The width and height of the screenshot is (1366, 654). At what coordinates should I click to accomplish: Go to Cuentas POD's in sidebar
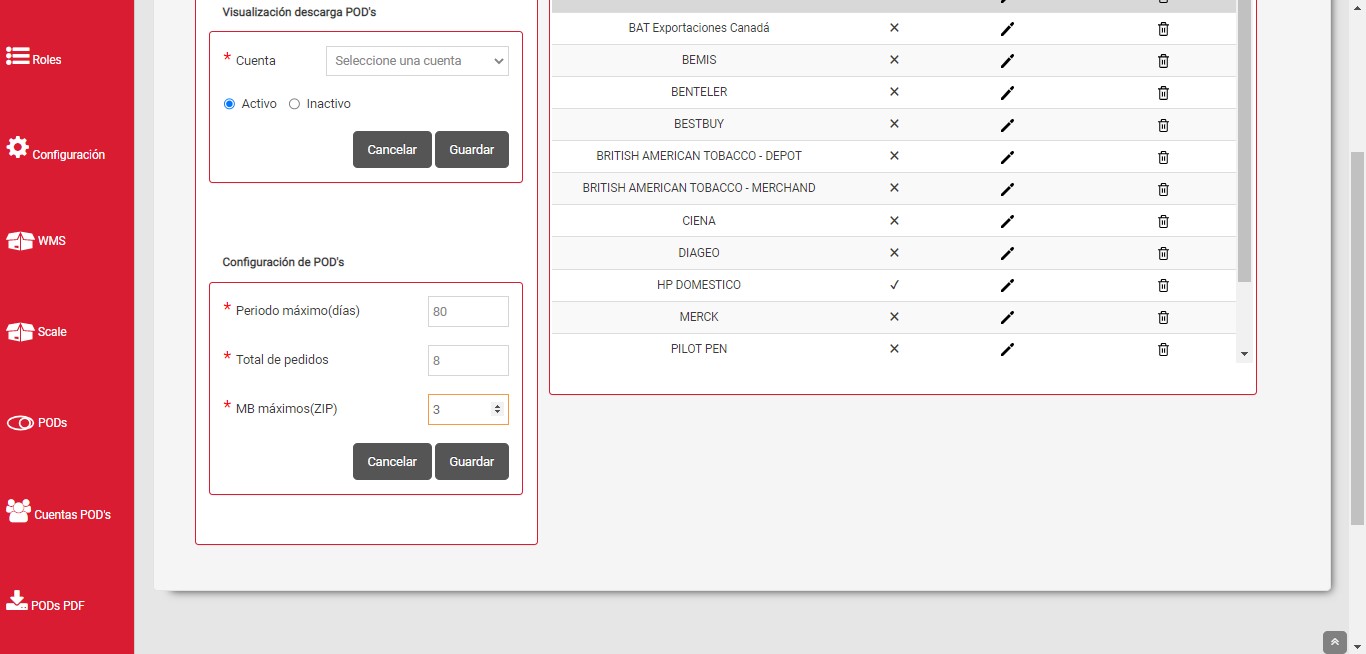click(58, 512)
